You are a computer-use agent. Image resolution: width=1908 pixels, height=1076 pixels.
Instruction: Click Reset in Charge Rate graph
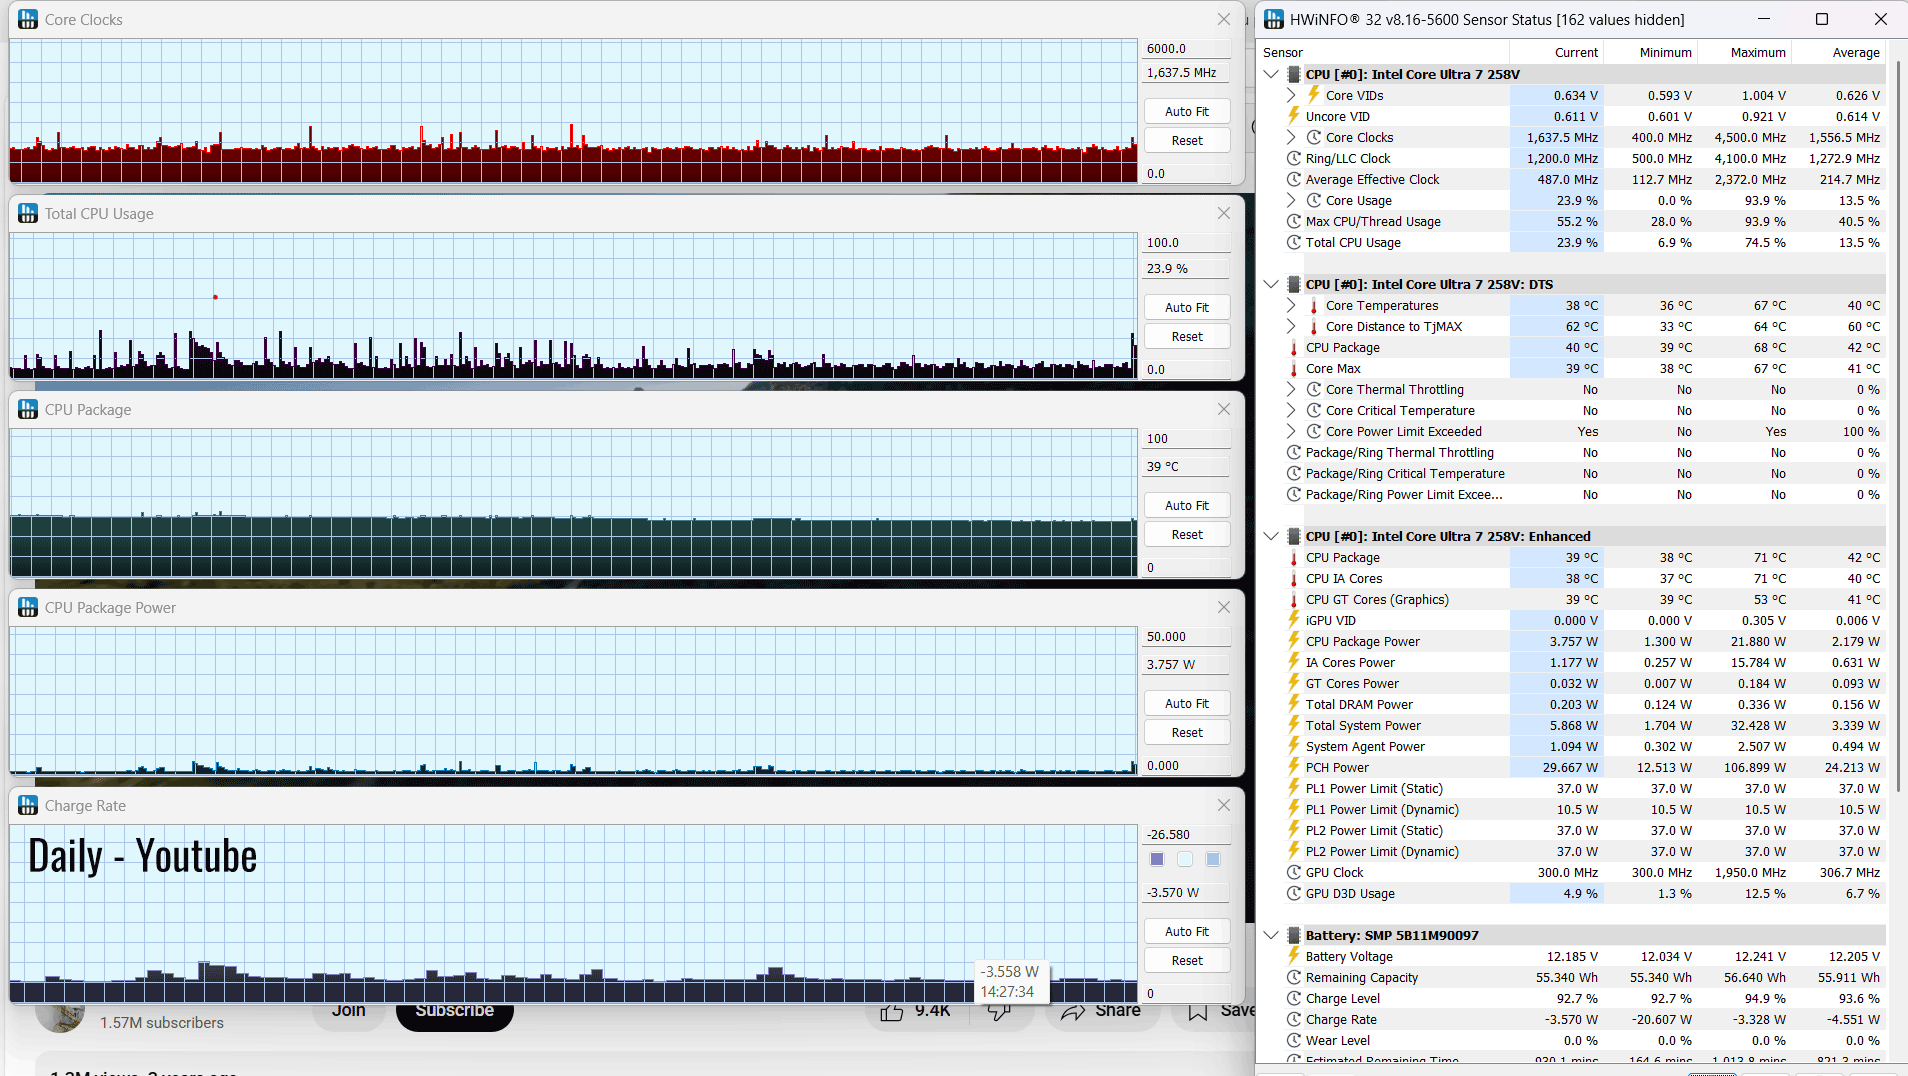pos(1187,960)
